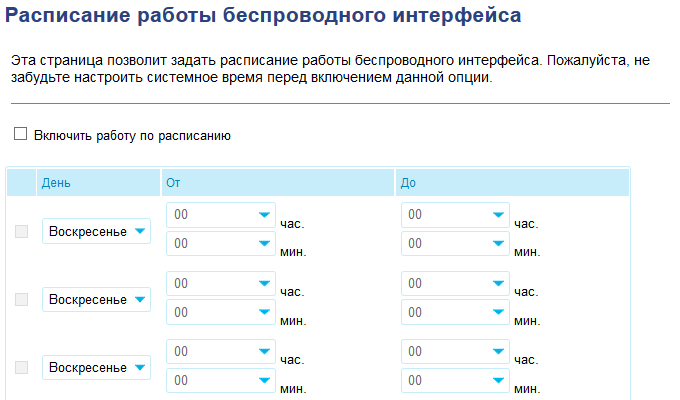Open the third row day dropdown
This screenshot has height=400, width=680.
97,367
